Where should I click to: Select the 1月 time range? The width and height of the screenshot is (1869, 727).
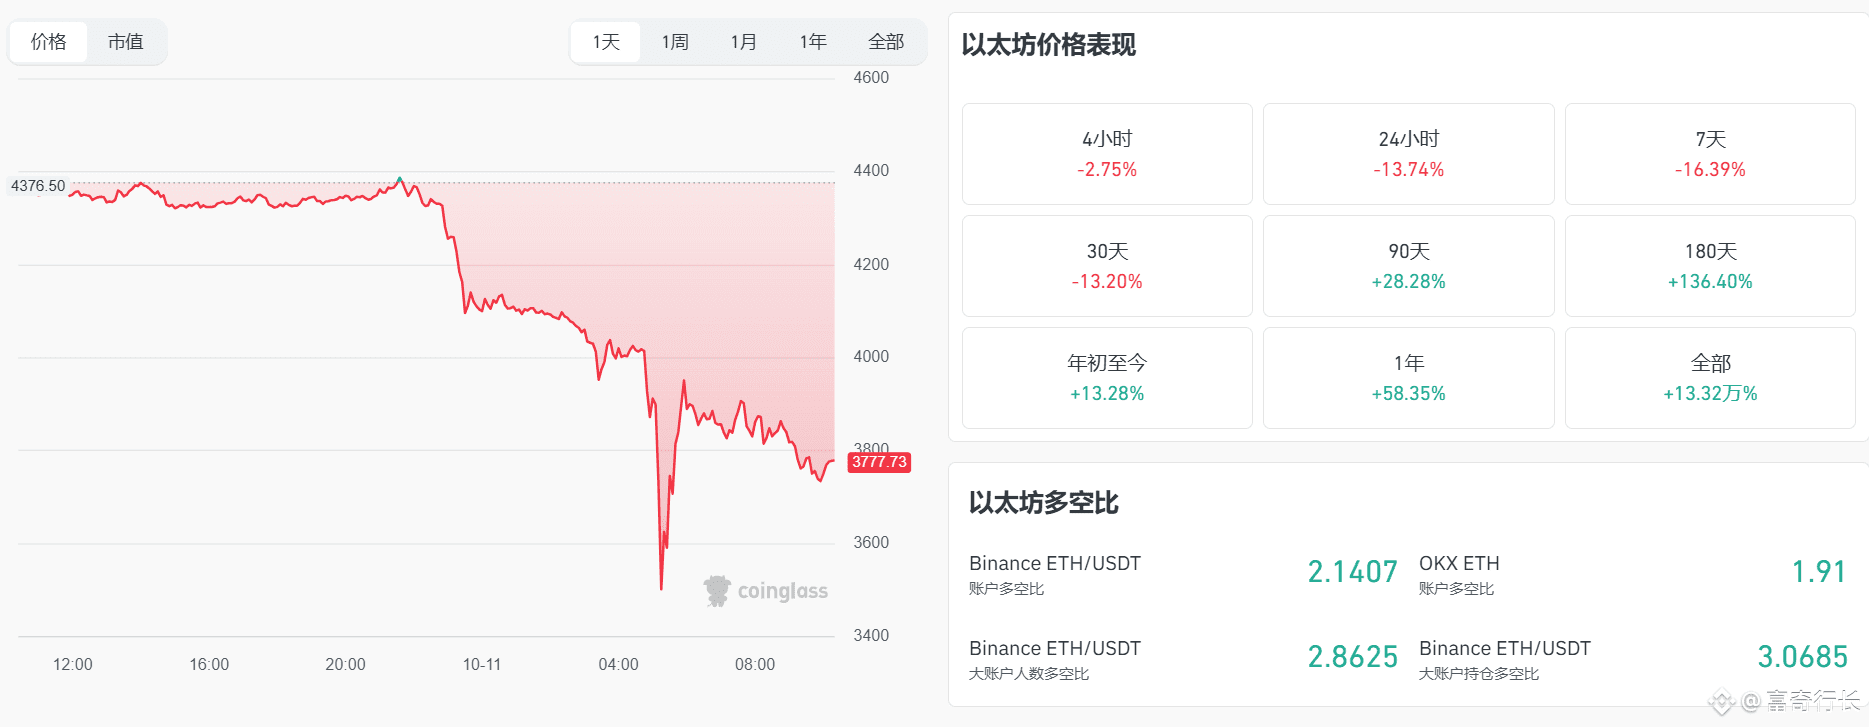pos(743,42)
